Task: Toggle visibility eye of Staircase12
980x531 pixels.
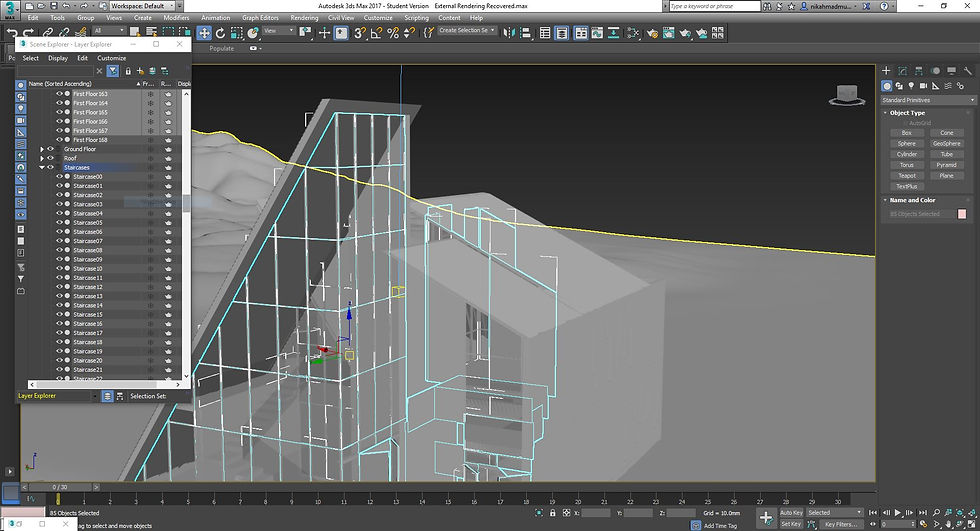Action: (x=59, y=287)
